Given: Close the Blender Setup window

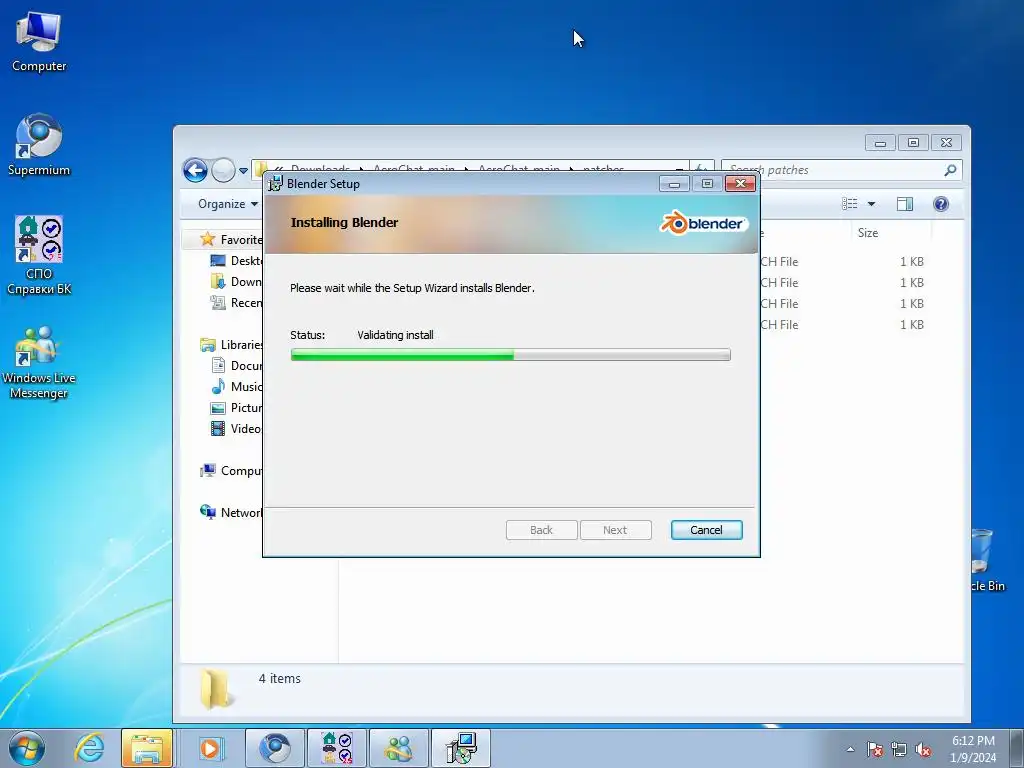Looking at the screenshot, I should 741,184.
